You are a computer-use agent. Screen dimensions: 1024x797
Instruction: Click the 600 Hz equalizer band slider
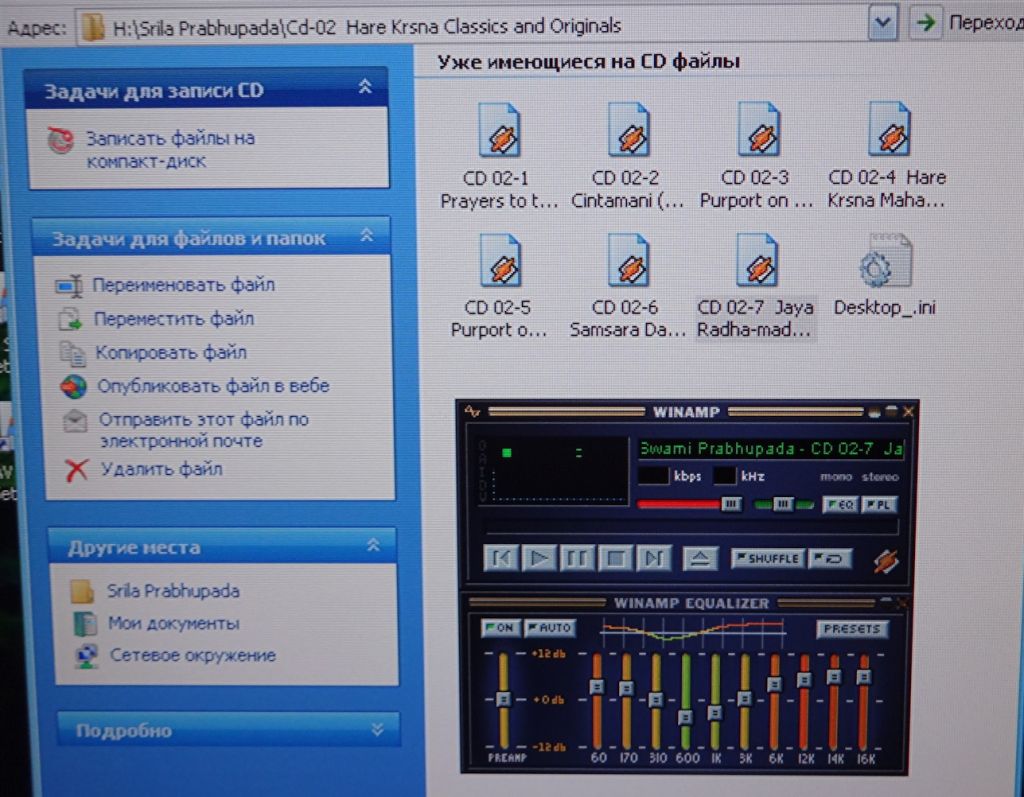pos(685,701)
